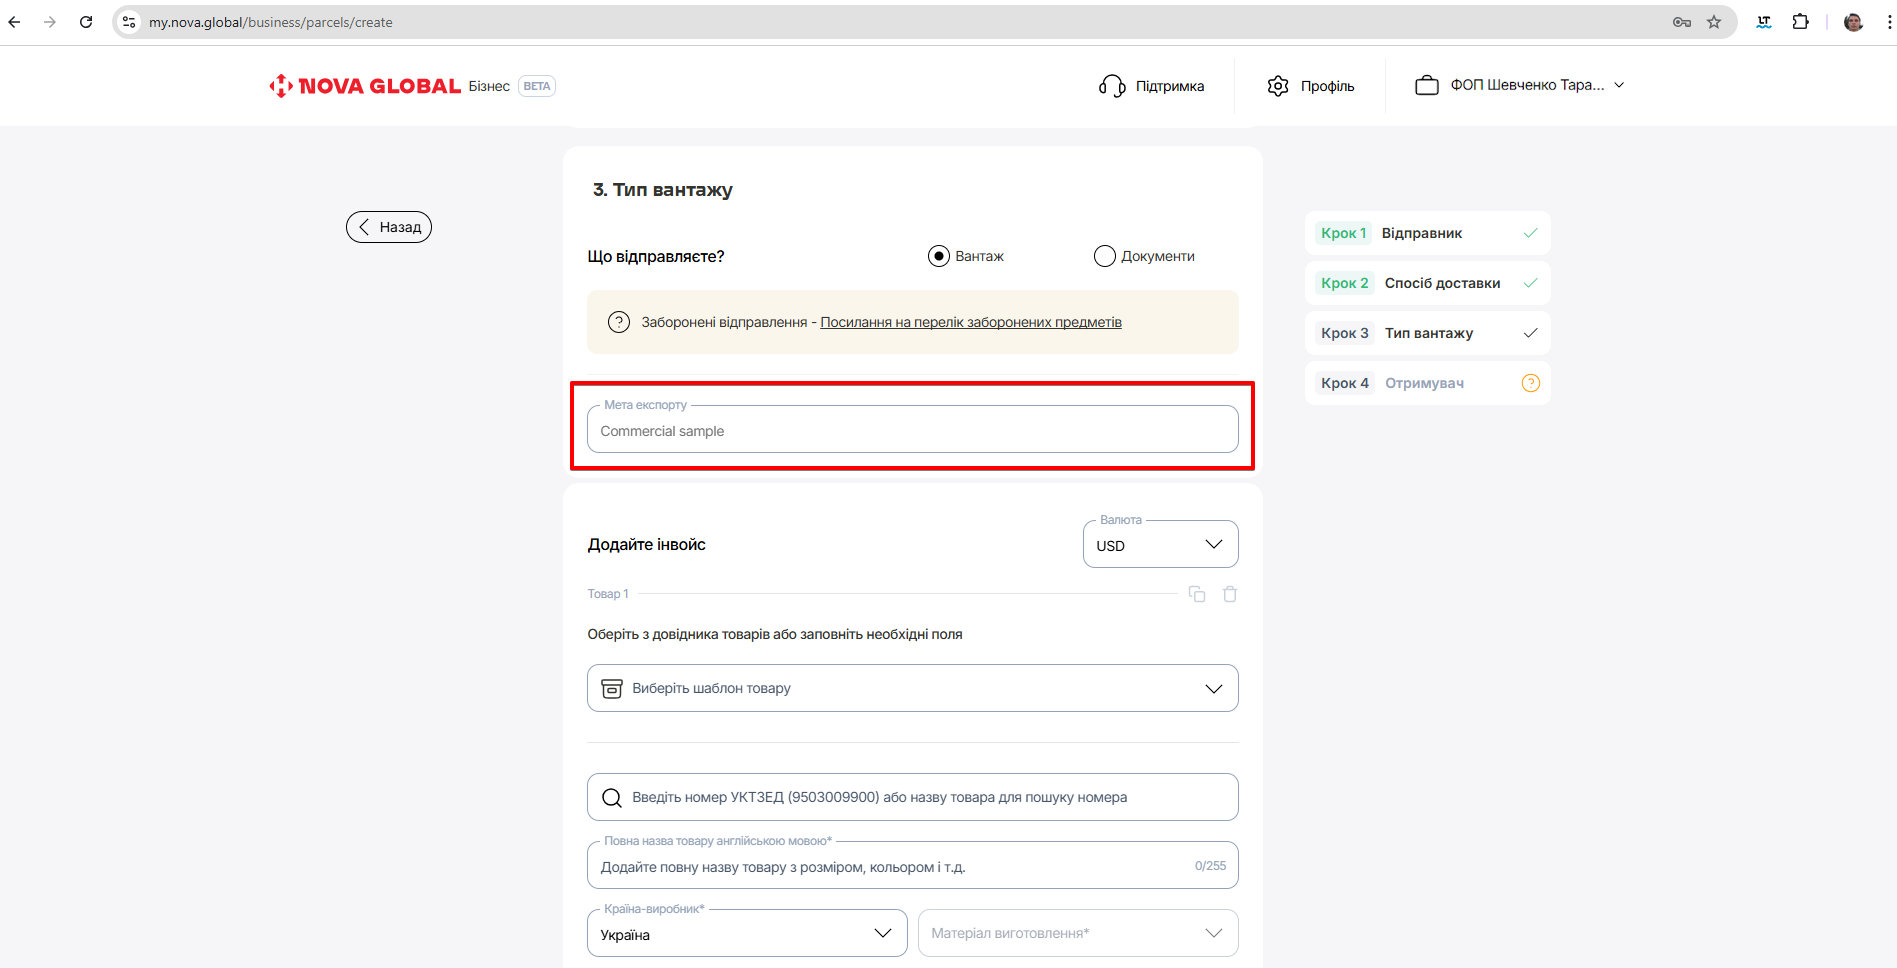Open the browser extensions puzzle icon
The image size is (1897, 968).
pos(1800,22)
